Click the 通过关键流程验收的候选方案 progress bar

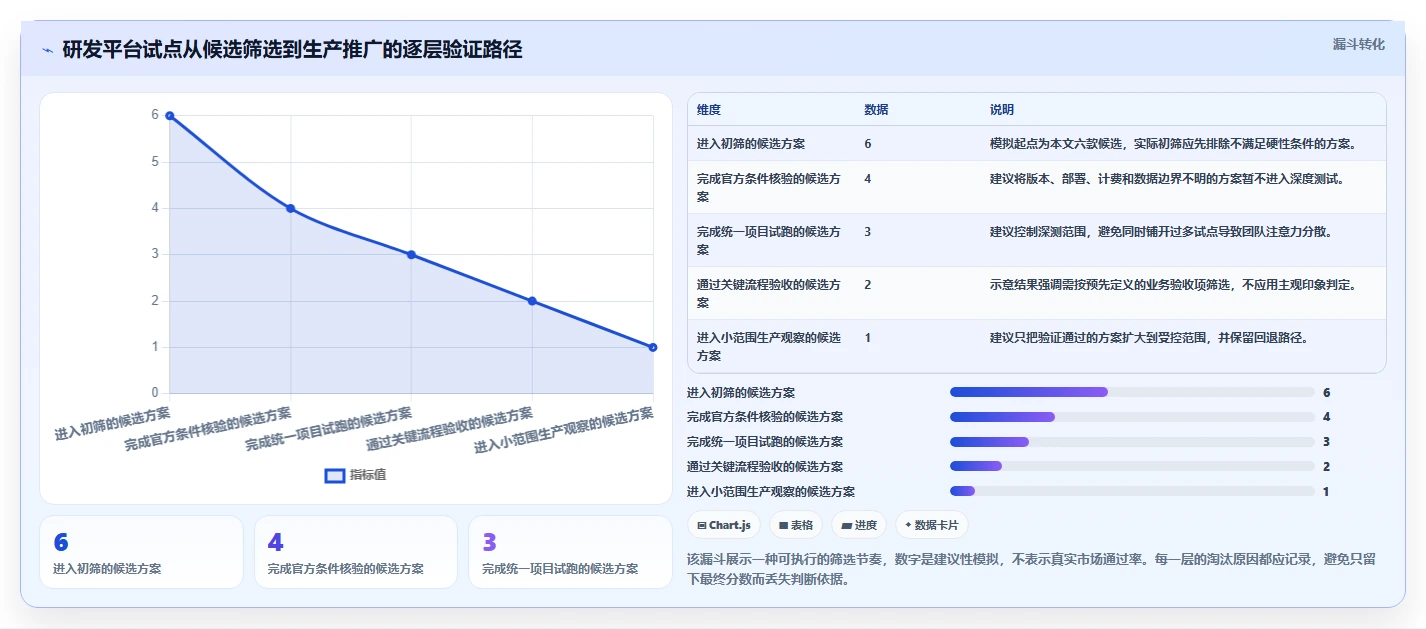pos(1132,466)
